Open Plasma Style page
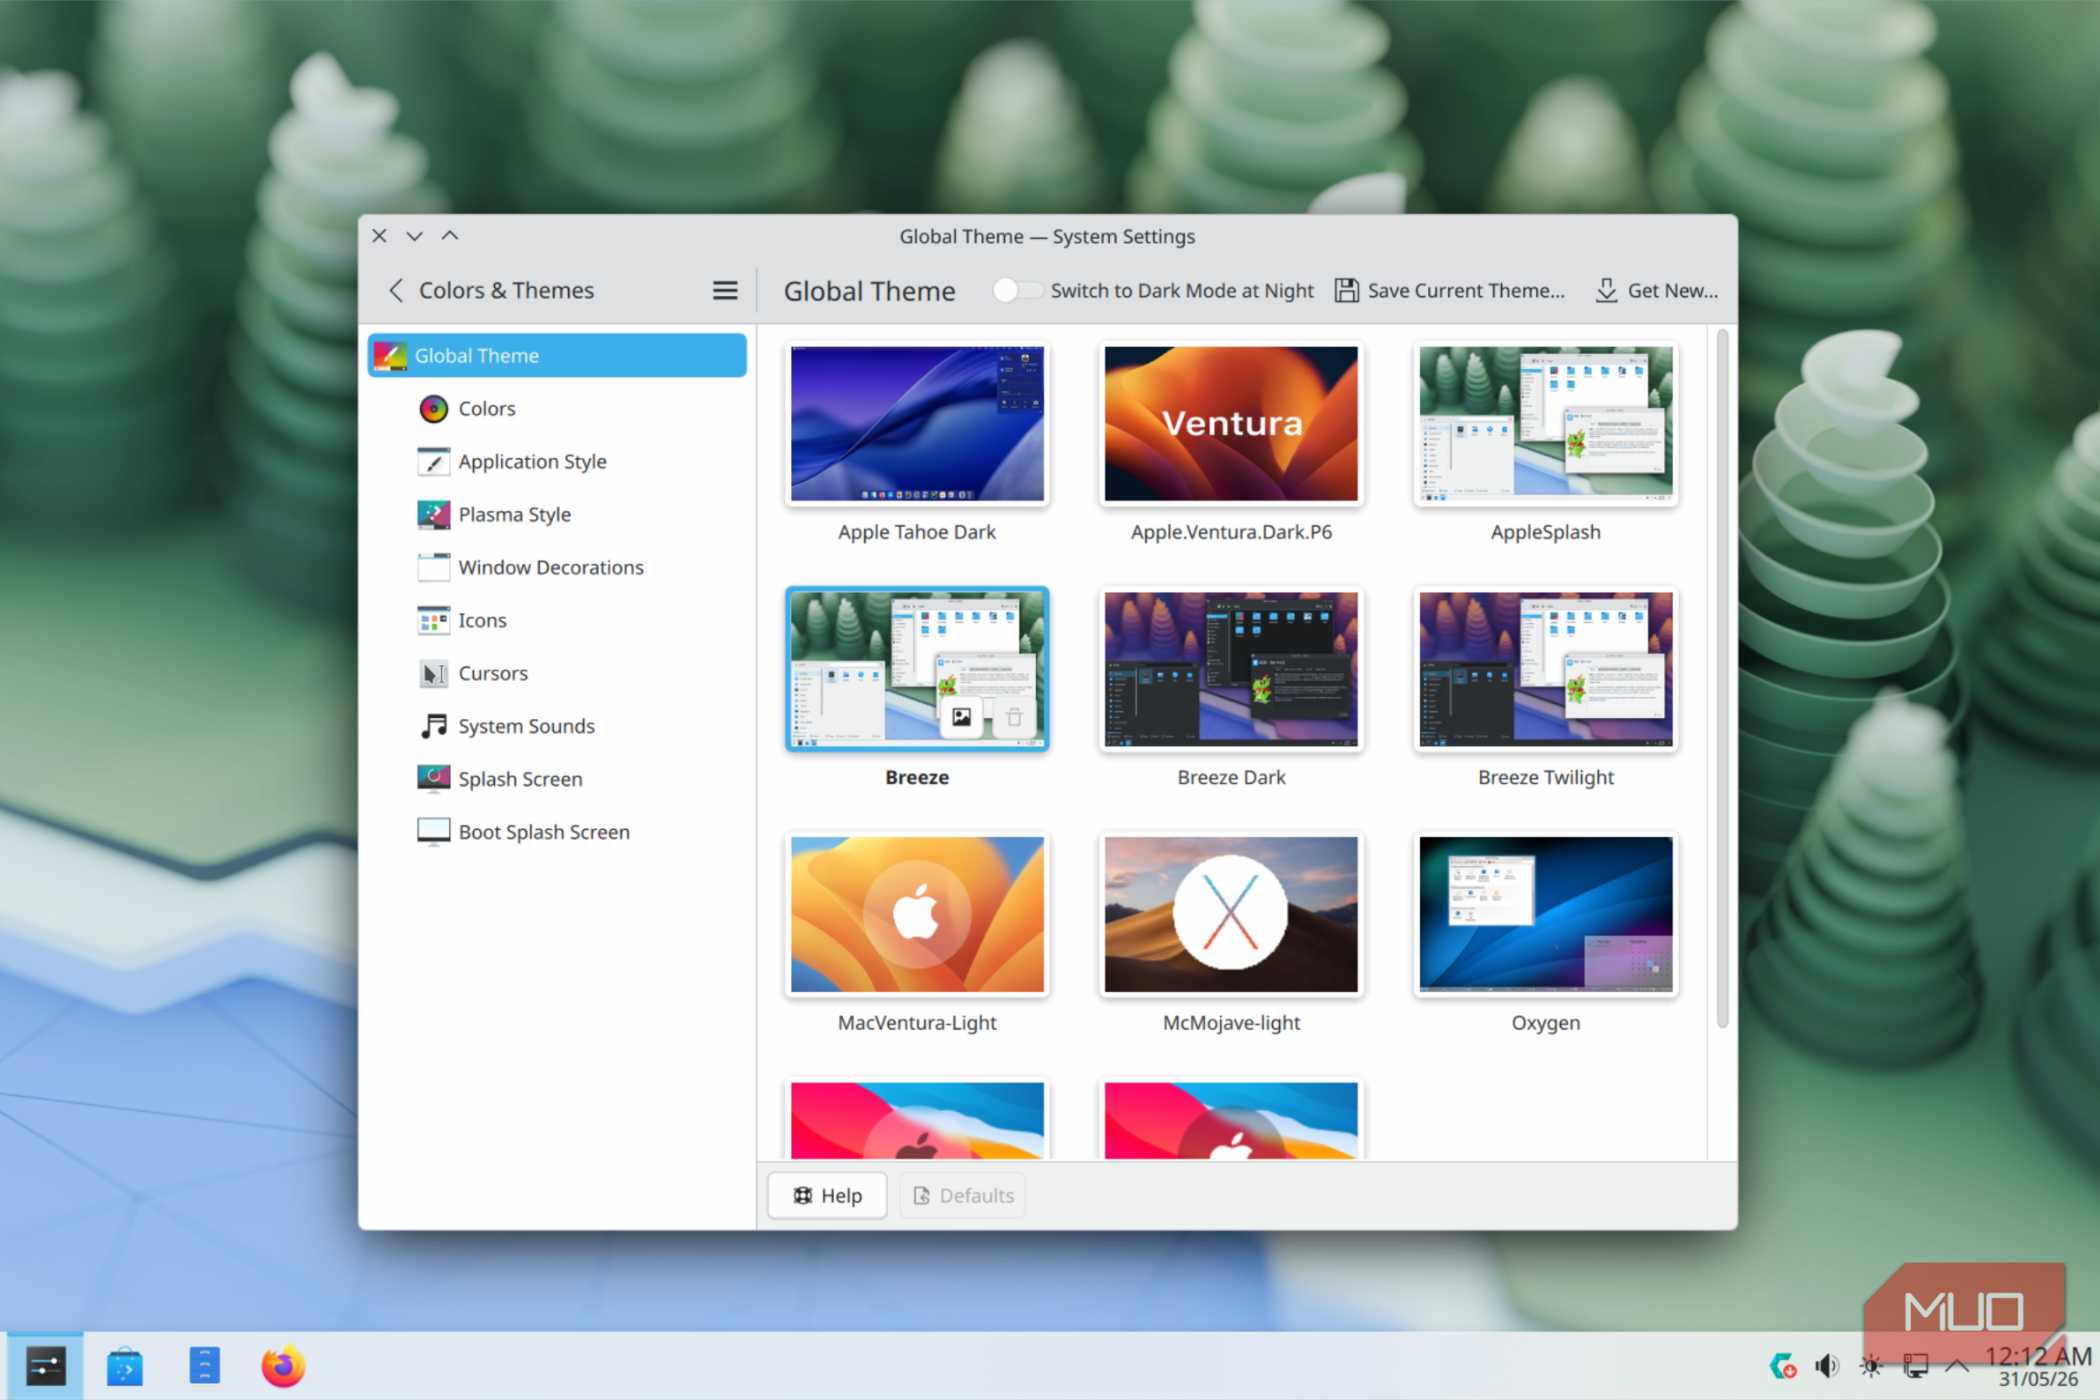The height and width of the screenshot is (1400, 2100). (x=557, y=515)
